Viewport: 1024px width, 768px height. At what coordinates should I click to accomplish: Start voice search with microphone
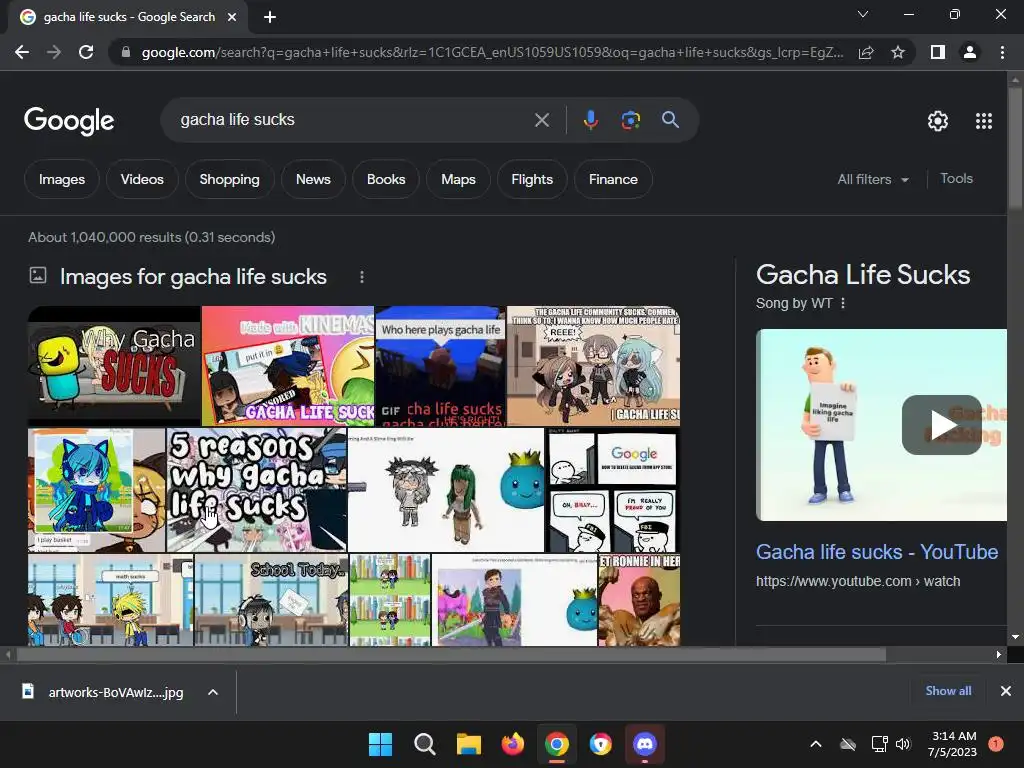(x=590, y=120)
